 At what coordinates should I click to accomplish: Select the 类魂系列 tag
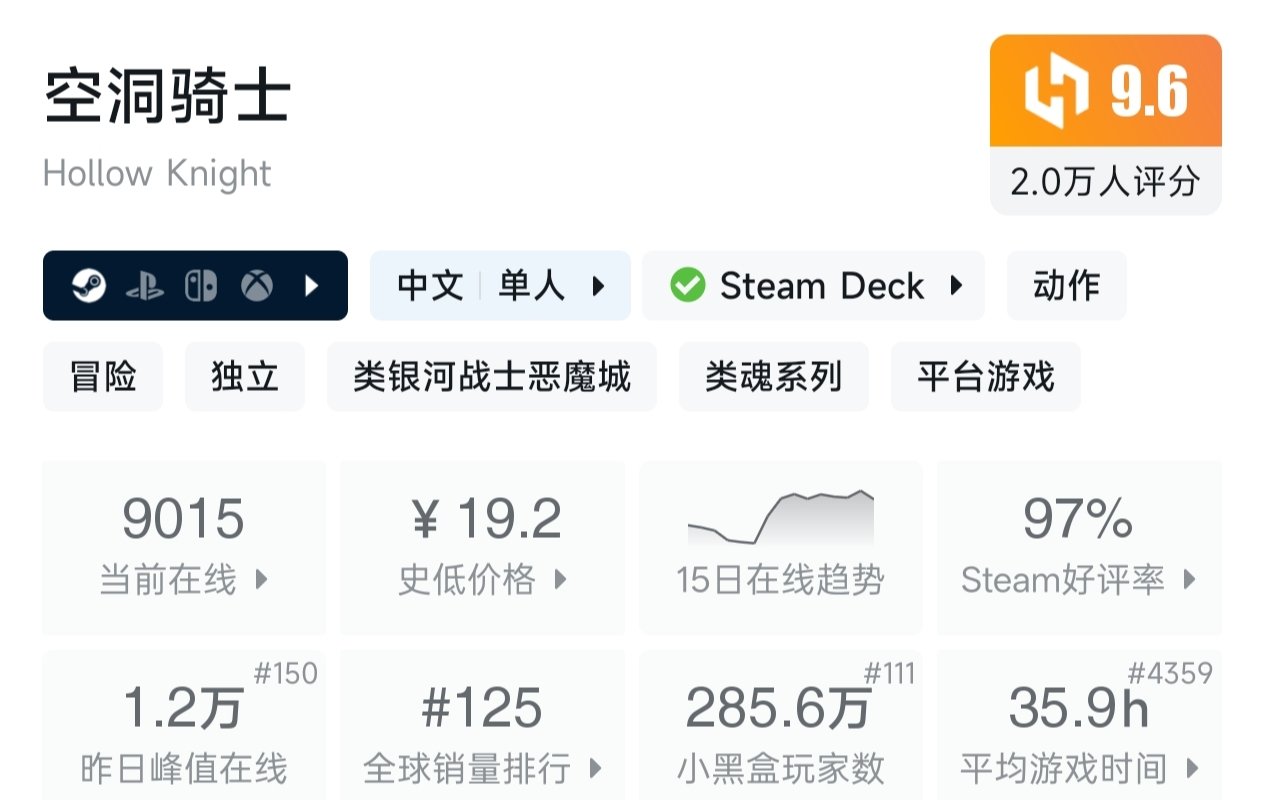(x=774, y=377)
